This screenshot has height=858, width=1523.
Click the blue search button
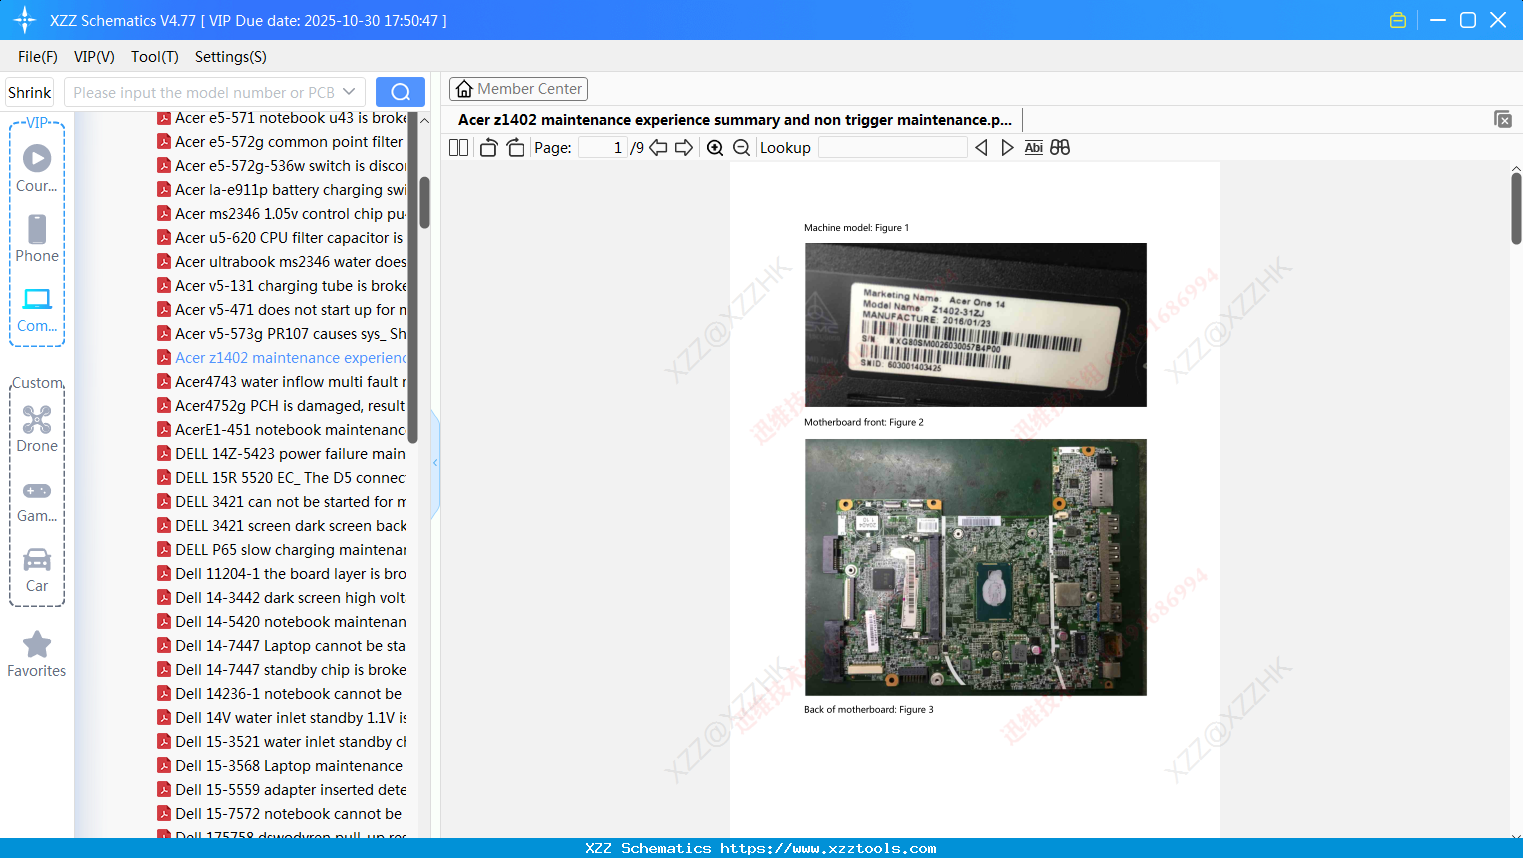[x=400, y=92]
